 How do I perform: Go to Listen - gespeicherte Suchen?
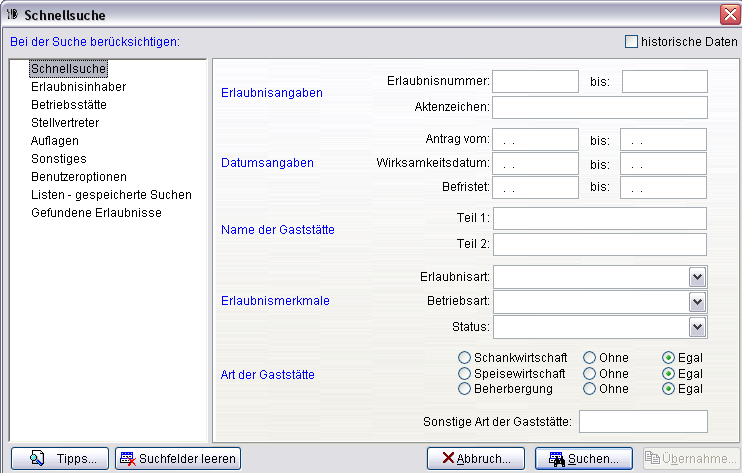[111, 195]
